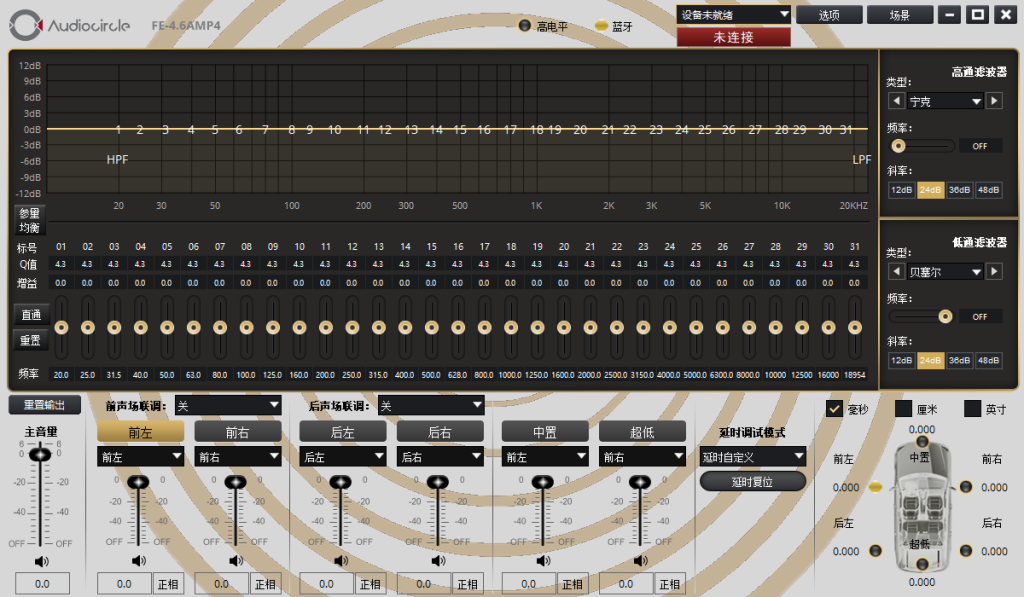Open the 后声场联调 dropdown

coord(431,406)
